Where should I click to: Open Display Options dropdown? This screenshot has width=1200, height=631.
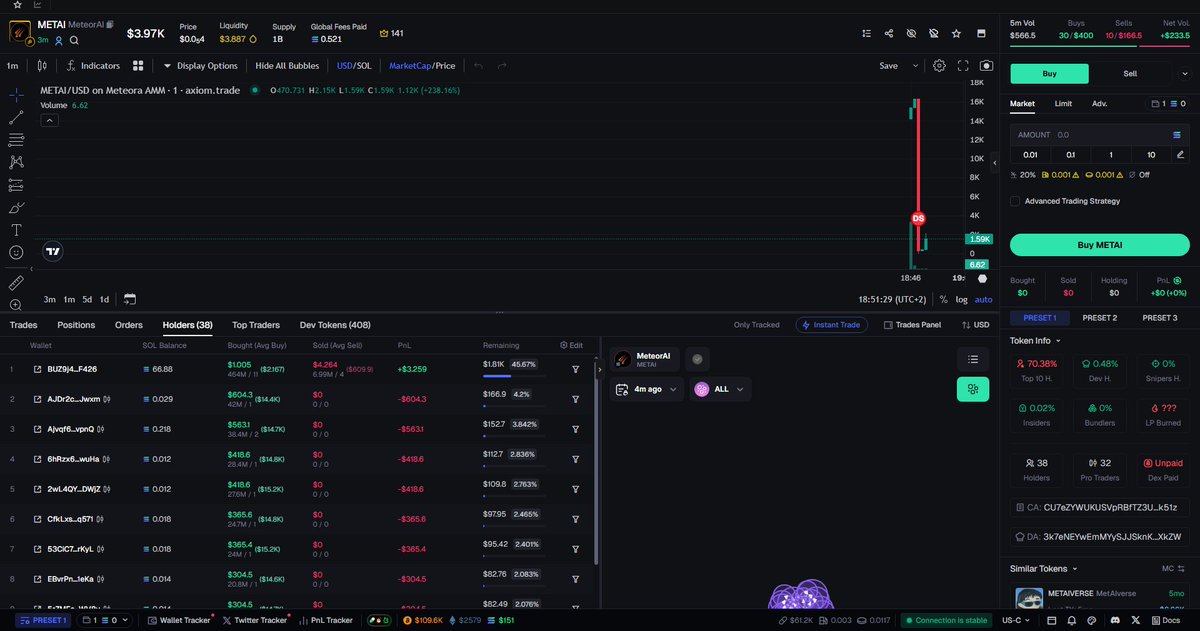[200, 66]
